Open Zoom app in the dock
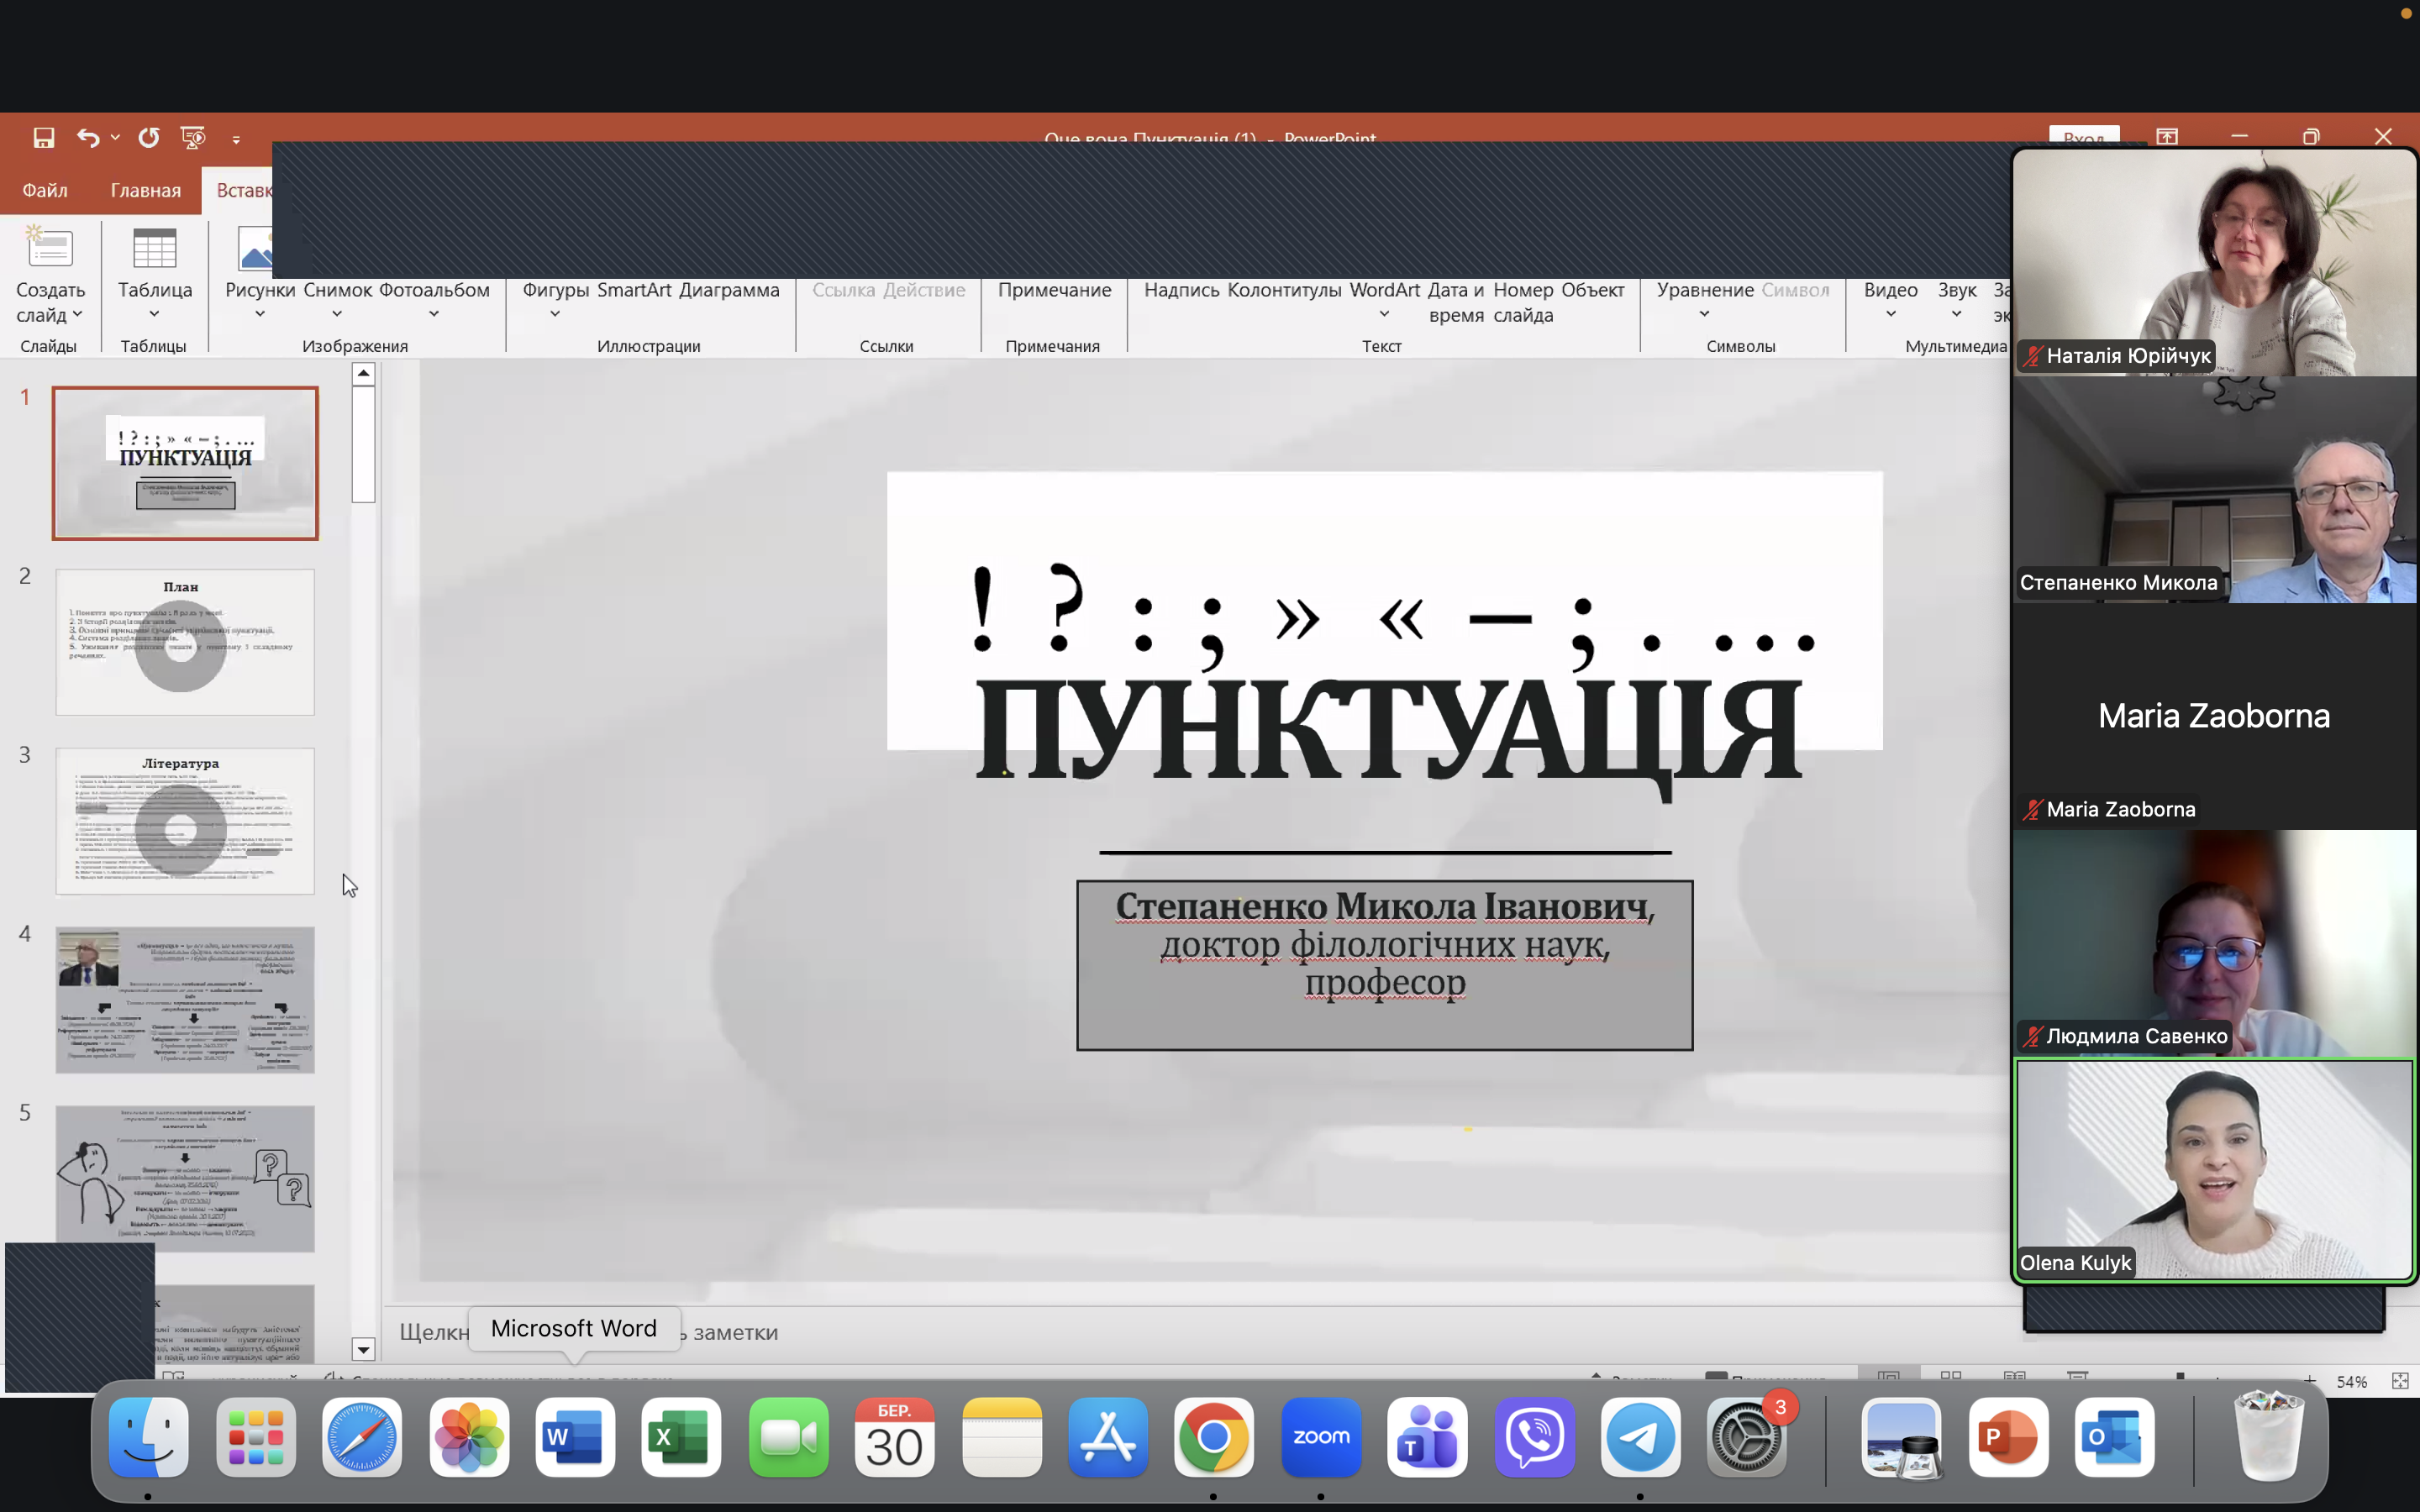 click(x=1321, y=1438)
